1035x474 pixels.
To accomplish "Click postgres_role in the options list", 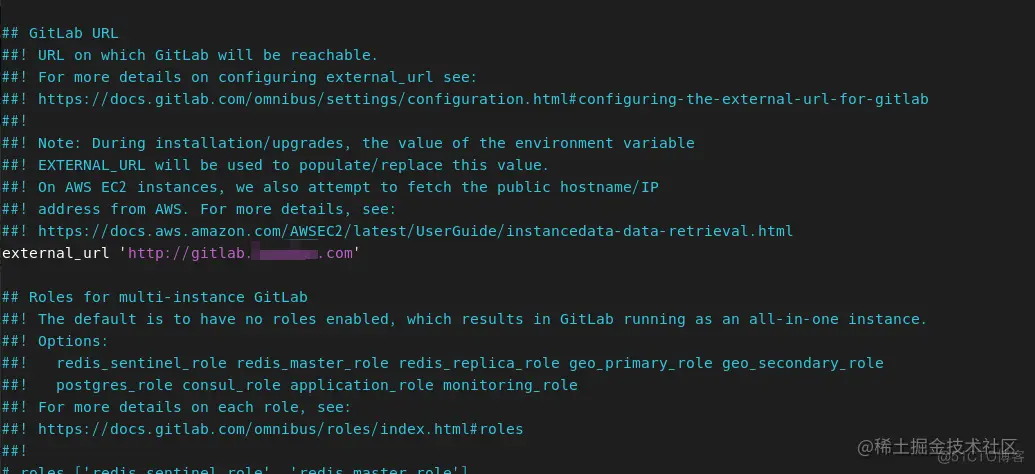I will tap(114, 385).
